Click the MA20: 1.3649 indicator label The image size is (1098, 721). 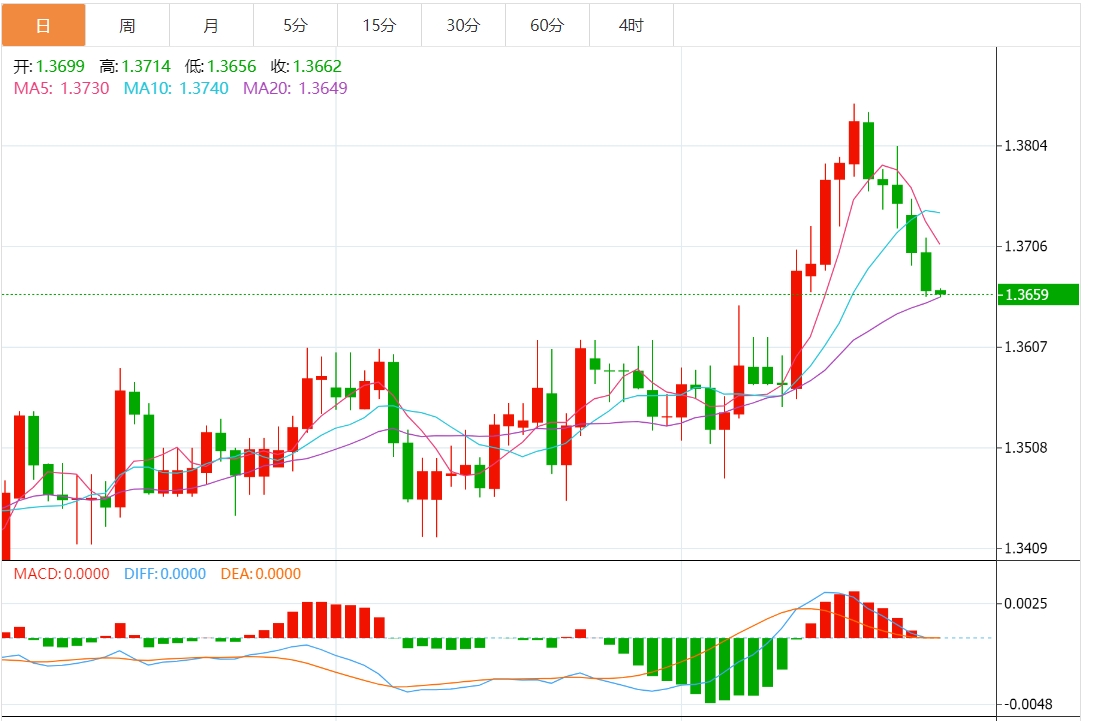[x=295, y=88]
